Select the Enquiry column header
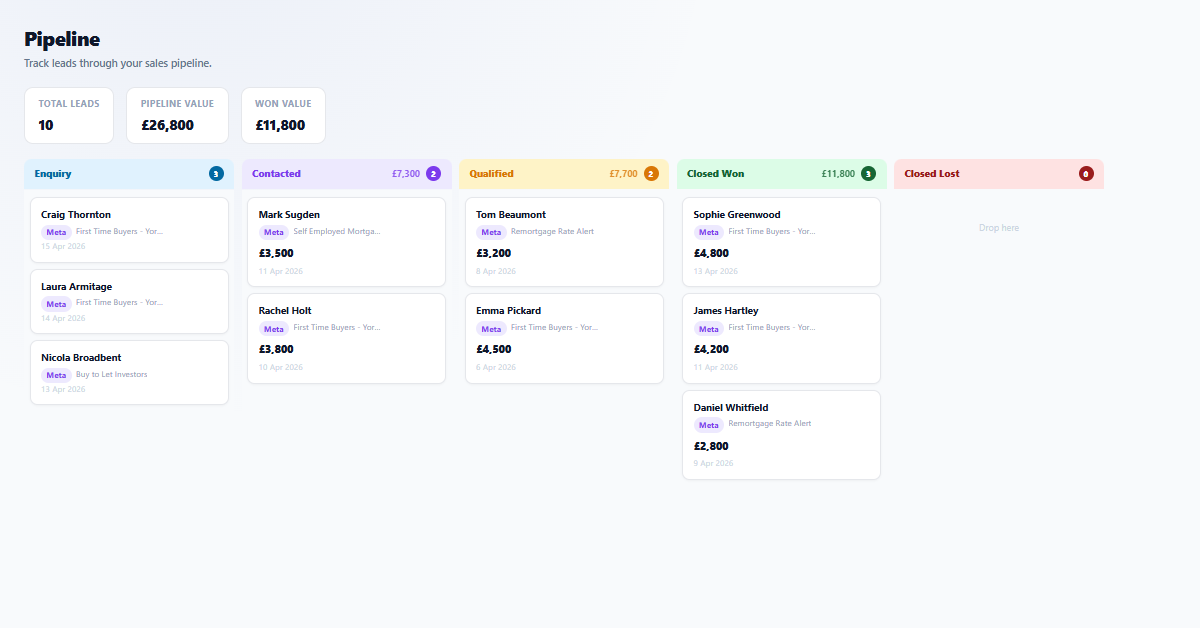This screenshot has height=628, width=1200. pyautogui.click(x=129, y=174)
